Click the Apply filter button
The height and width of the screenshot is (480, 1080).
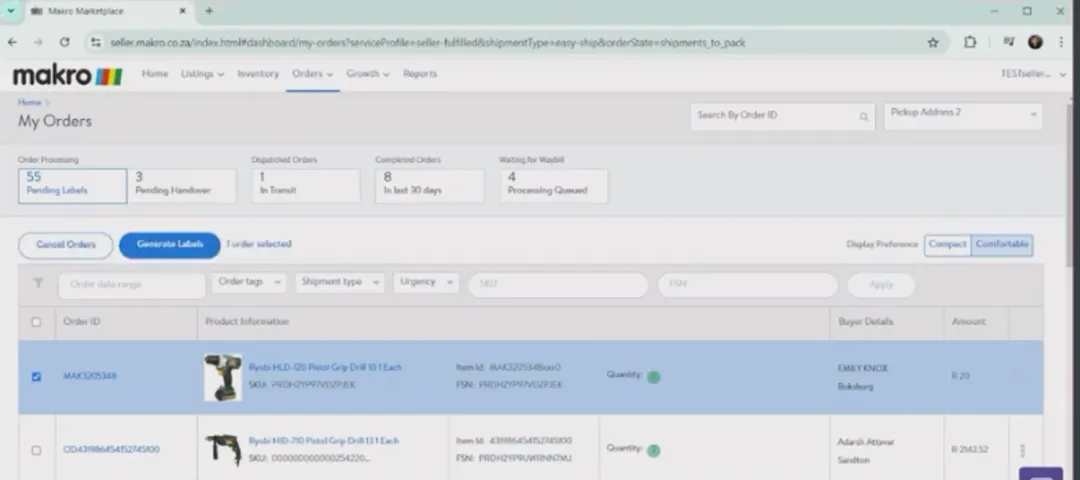pos(881,285)
